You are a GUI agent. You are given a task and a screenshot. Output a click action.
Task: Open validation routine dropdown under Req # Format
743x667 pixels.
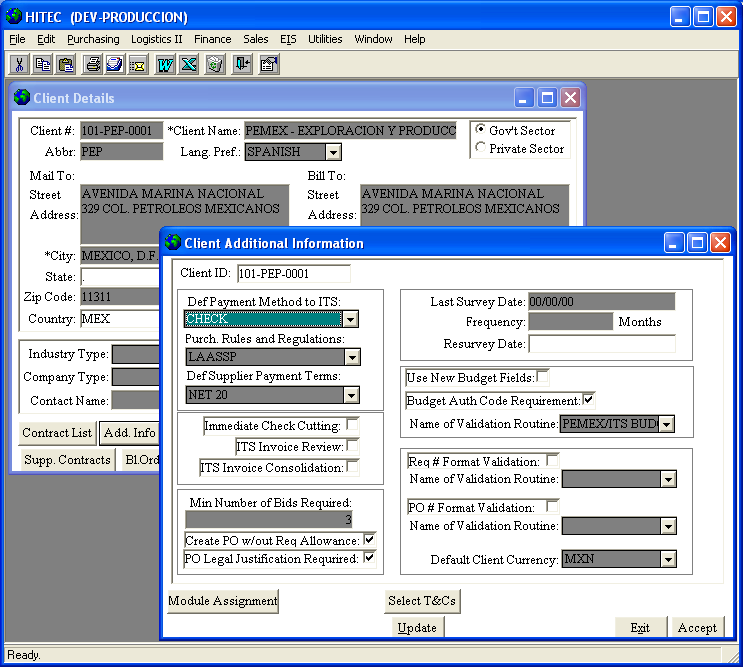(x=668, y=479)
